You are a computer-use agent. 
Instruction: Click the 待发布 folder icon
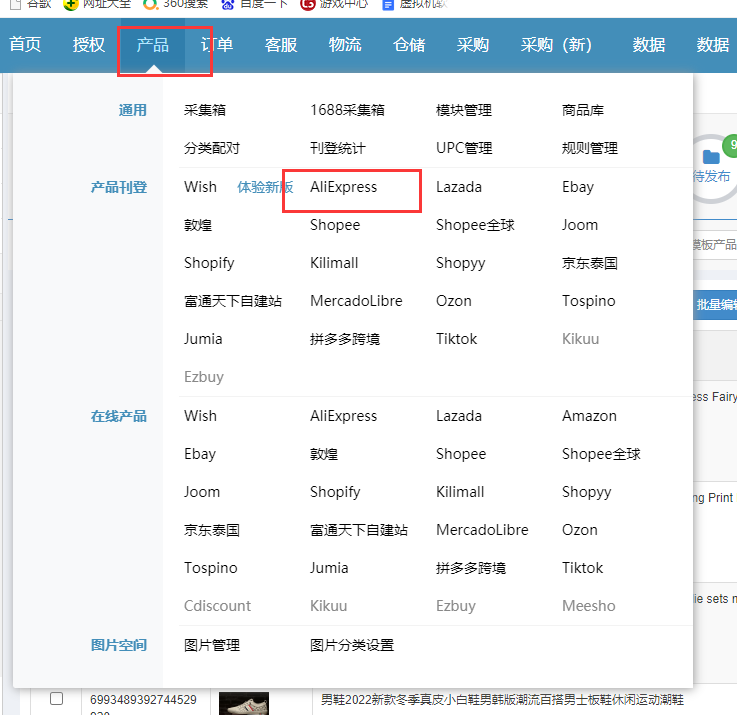pyautogui.click(x=711, y=157)
